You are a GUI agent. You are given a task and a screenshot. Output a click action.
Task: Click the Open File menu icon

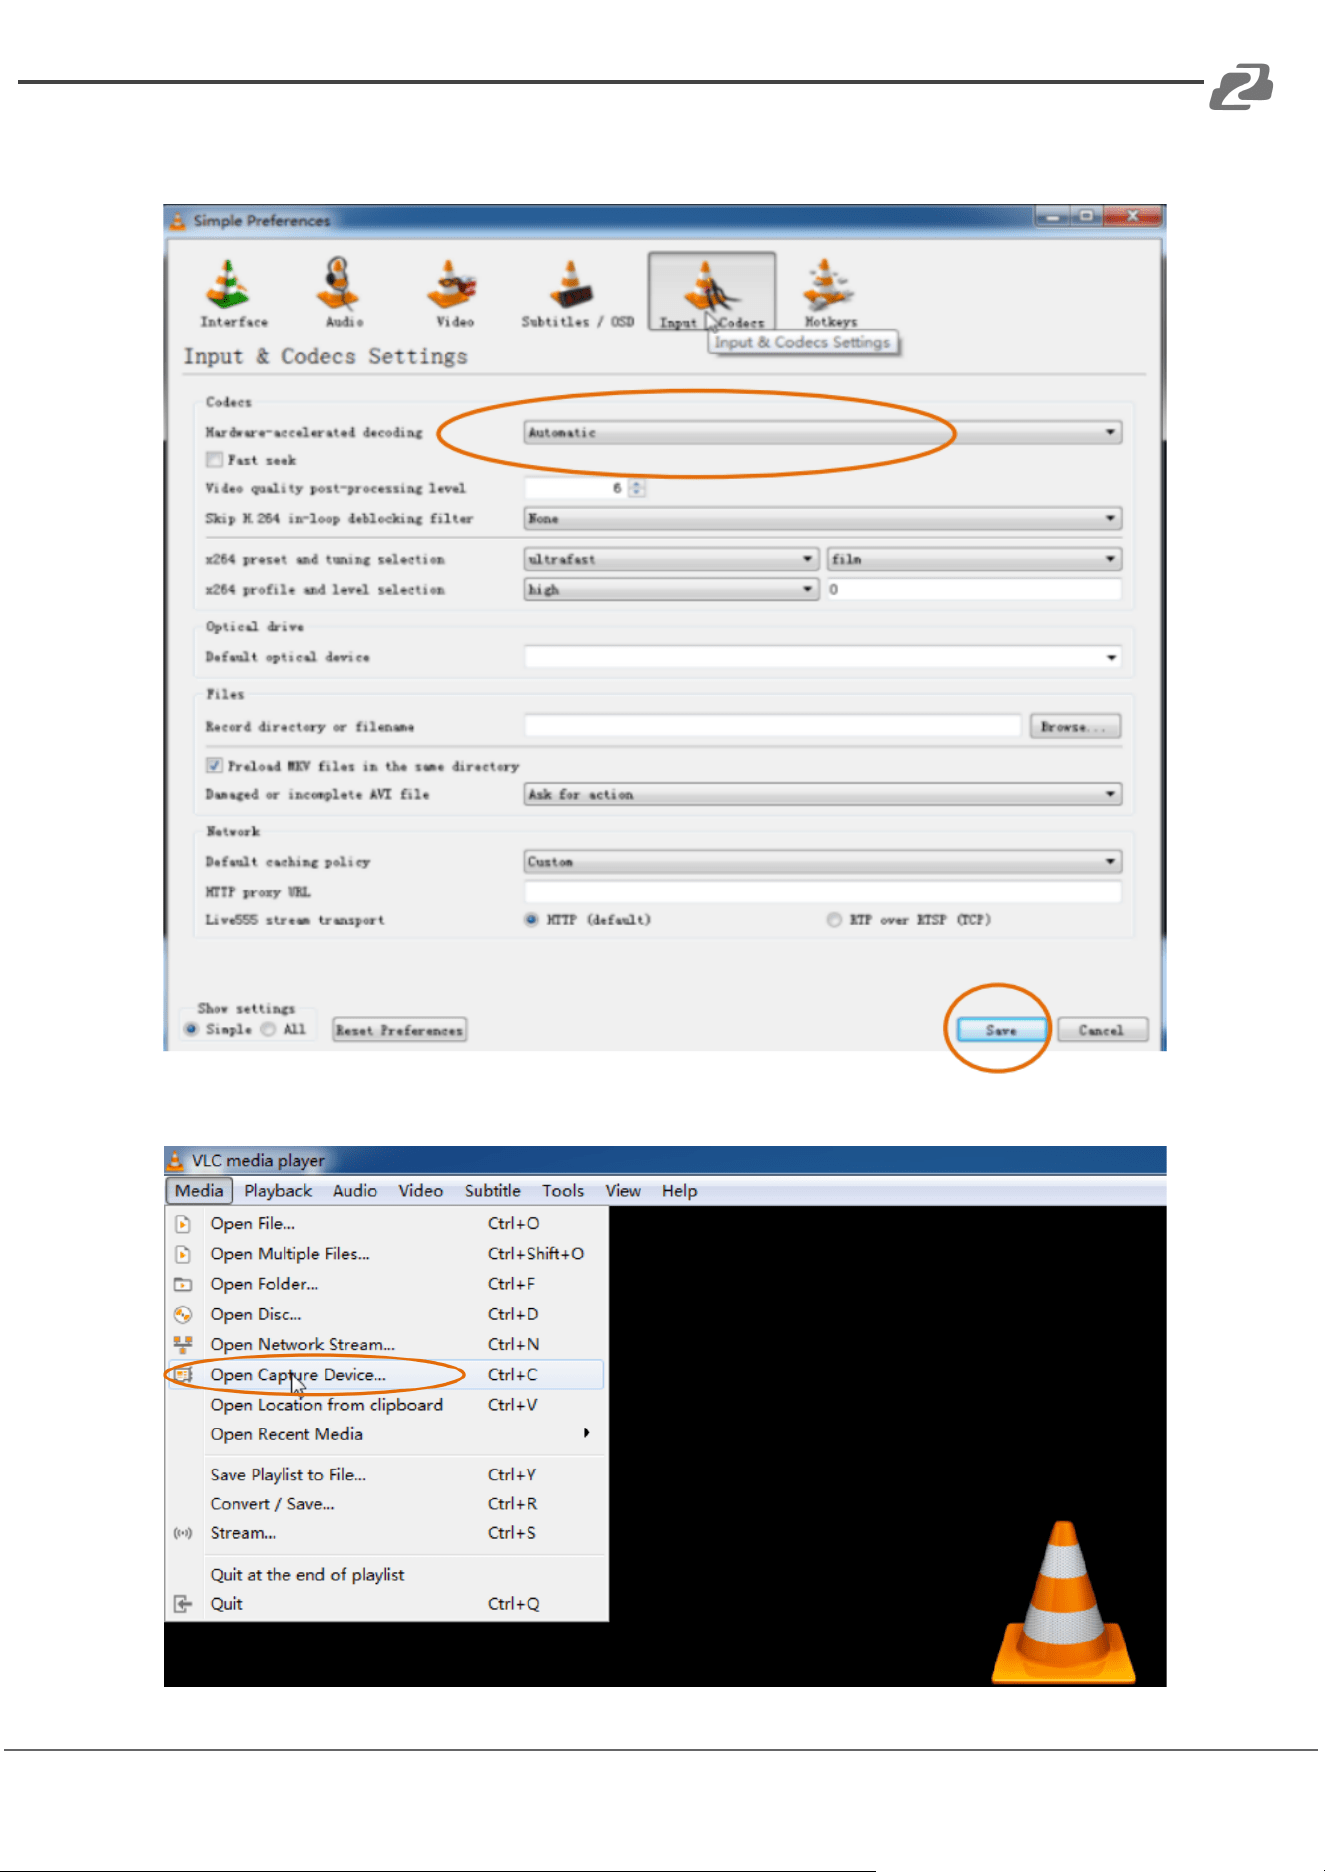pyautogui.click(x=183, y=1224)
